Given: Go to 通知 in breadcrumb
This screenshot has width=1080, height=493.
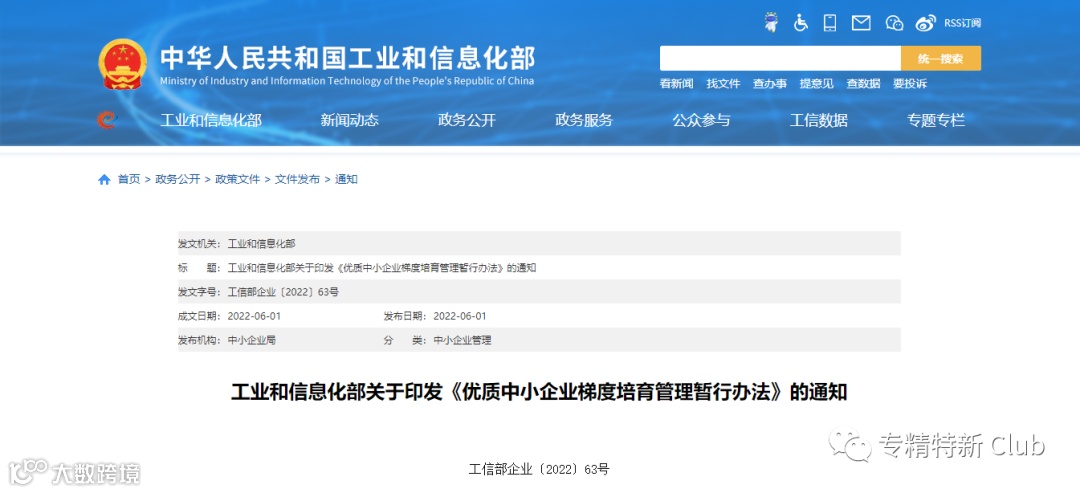Looking at the screenshot, I should tap(346, 180).
